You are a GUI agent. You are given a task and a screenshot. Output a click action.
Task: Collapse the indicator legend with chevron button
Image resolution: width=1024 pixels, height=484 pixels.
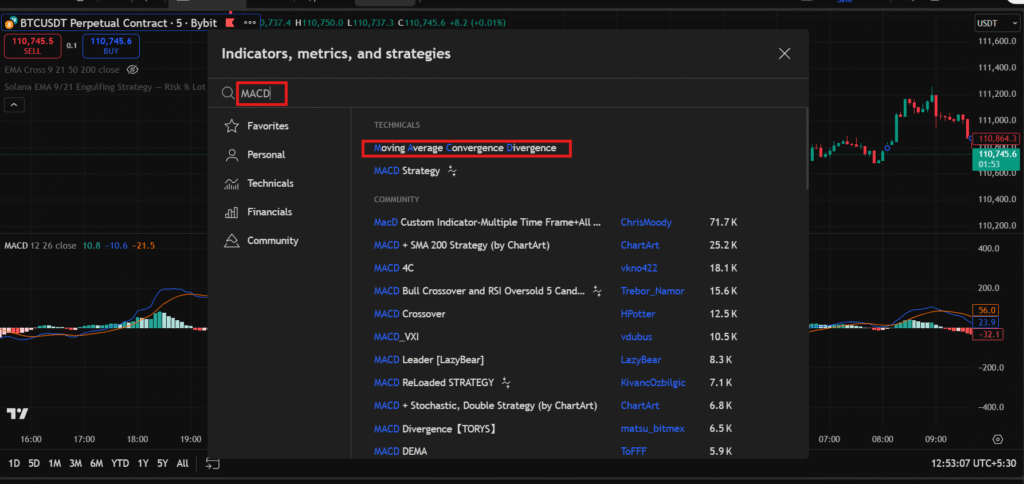click(15, 105)
